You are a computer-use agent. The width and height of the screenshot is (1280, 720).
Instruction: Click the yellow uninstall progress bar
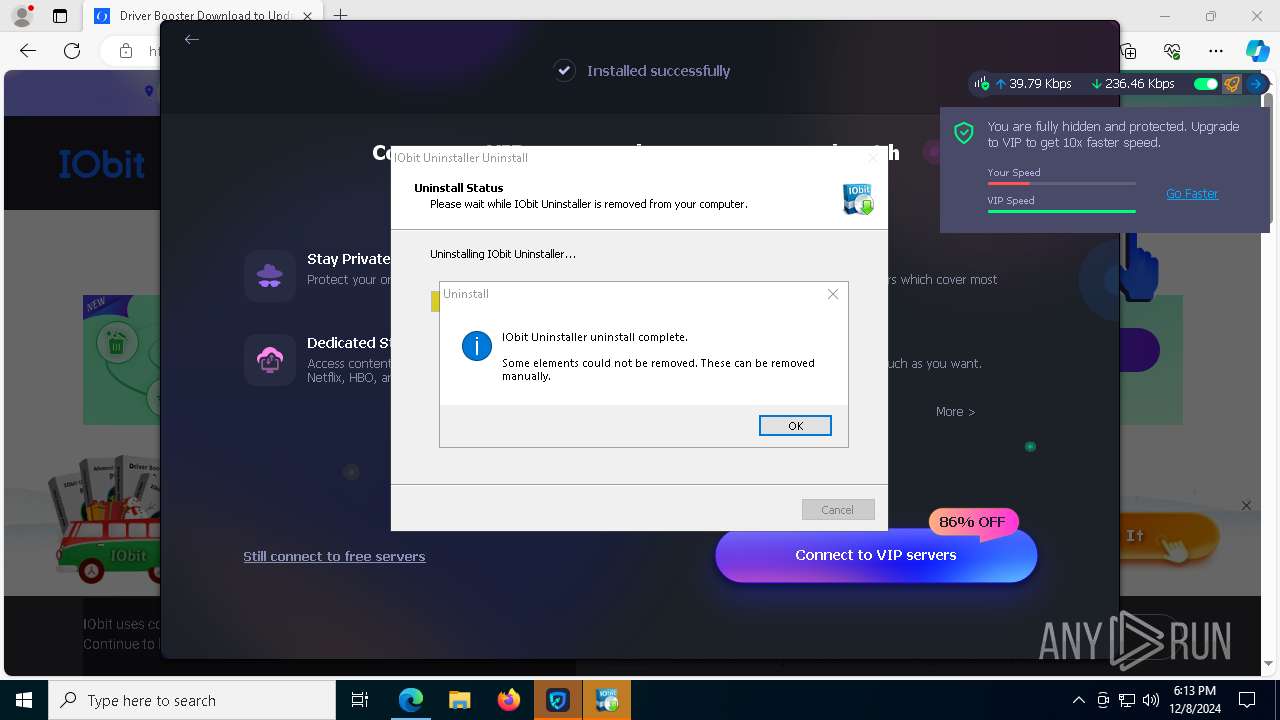pos(435,301)
